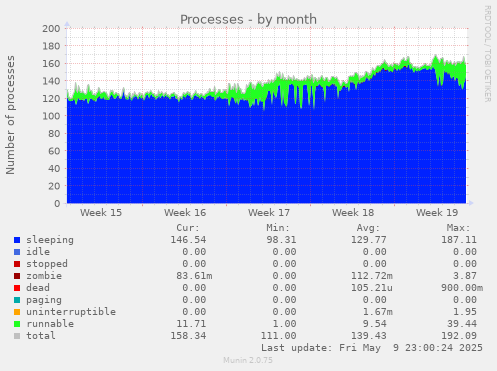Click the 'sleeping' legend label
This screenshot has width=497, height=371.
[x=50, y=240]
